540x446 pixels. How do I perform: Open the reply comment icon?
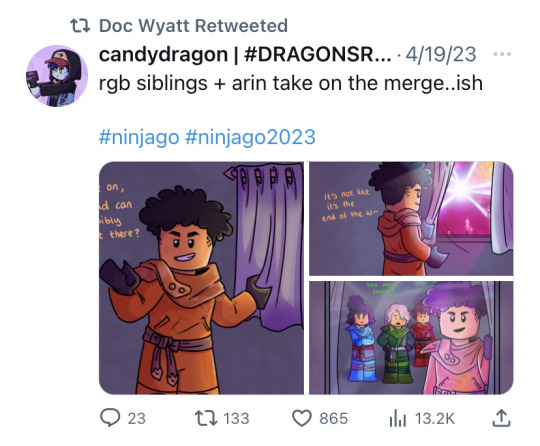pyautogui.click(x=110, y=417)
